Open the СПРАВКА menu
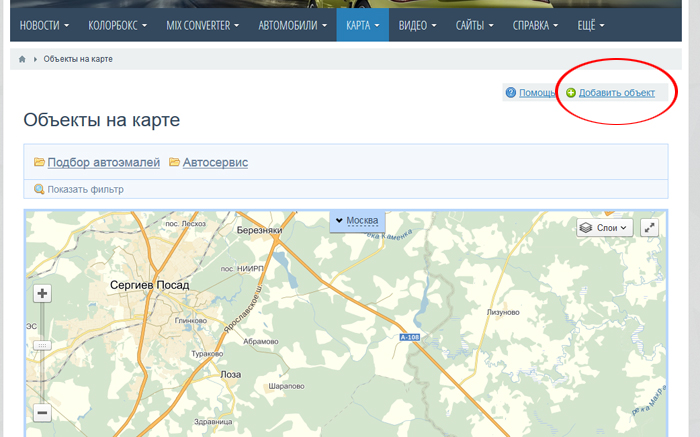700x437 pixels. click(535, 25)
